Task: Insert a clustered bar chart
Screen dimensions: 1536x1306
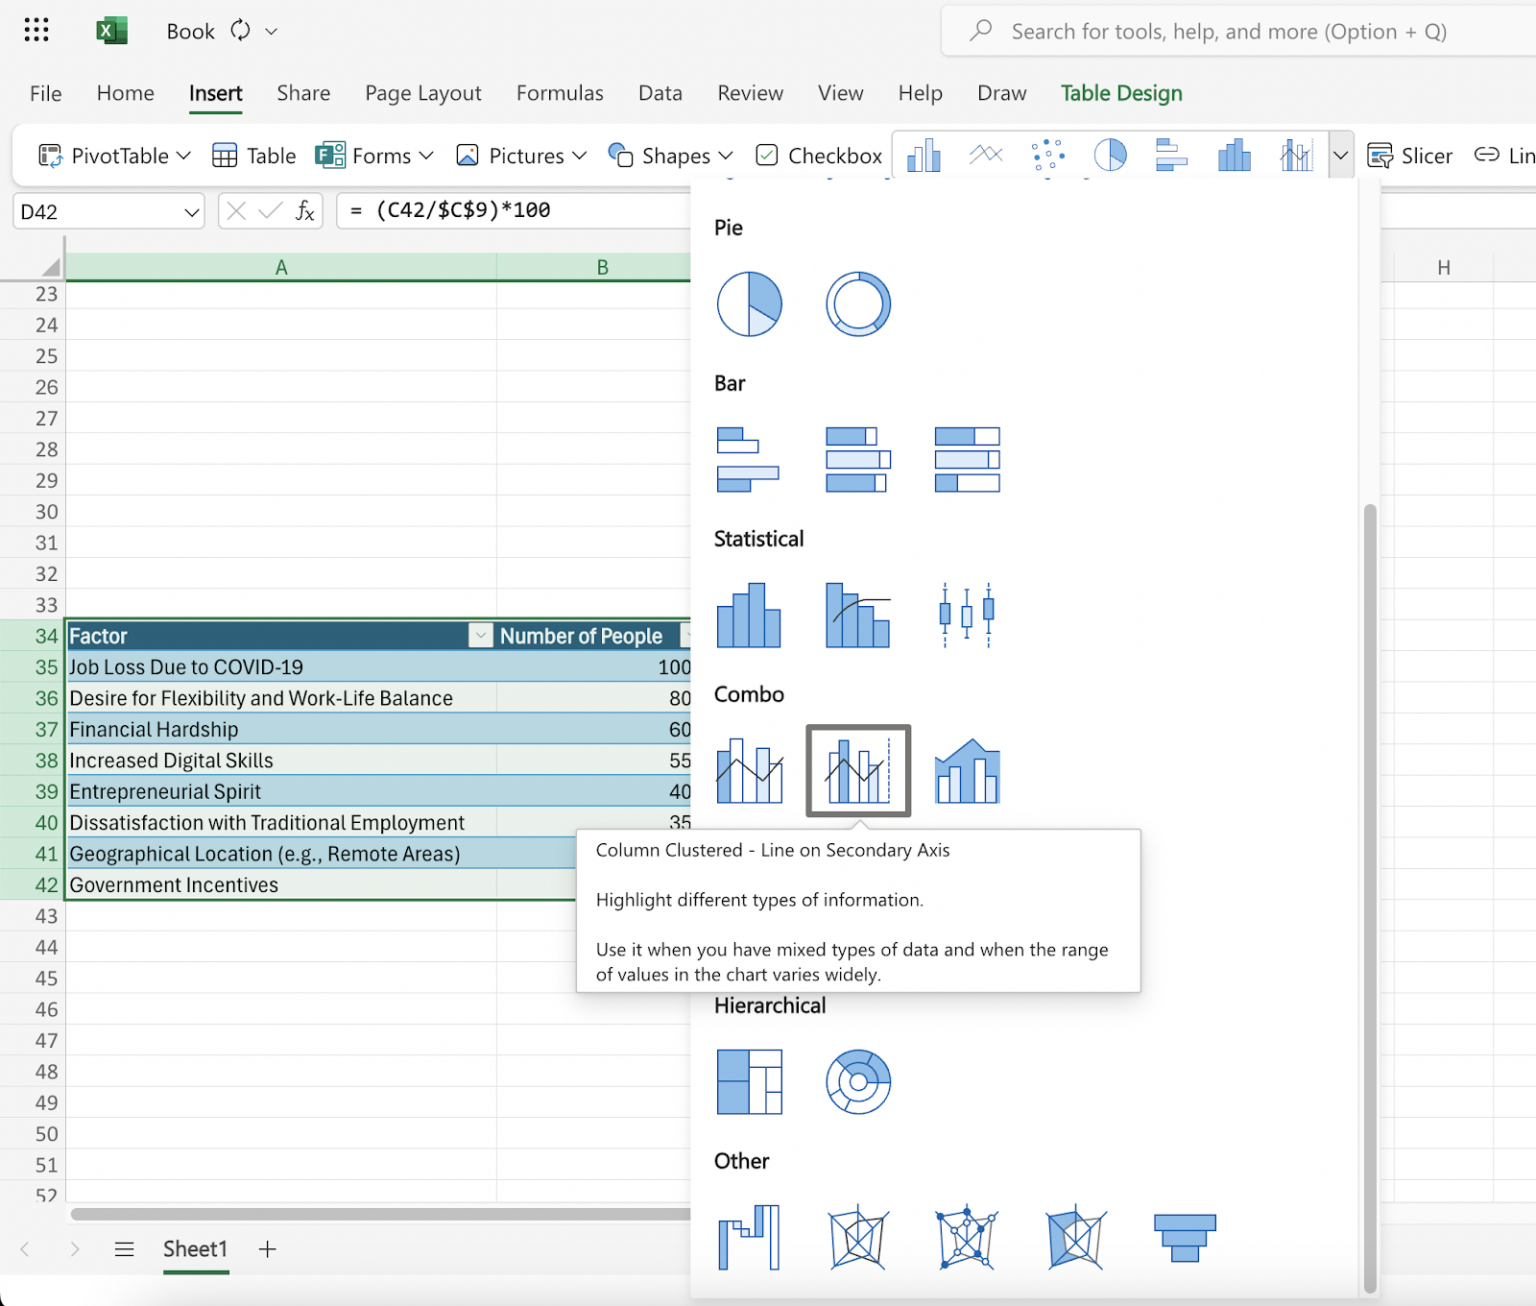Action: tap(750, 460)
